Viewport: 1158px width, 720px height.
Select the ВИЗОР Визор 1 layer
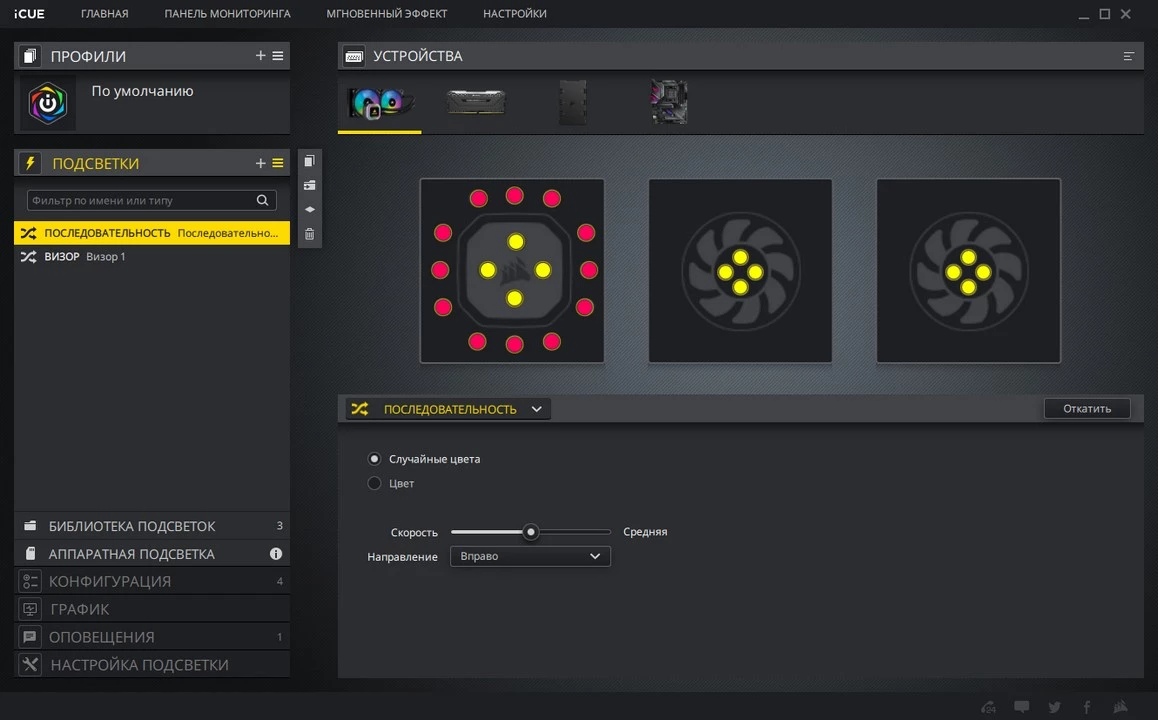(151, 256)
